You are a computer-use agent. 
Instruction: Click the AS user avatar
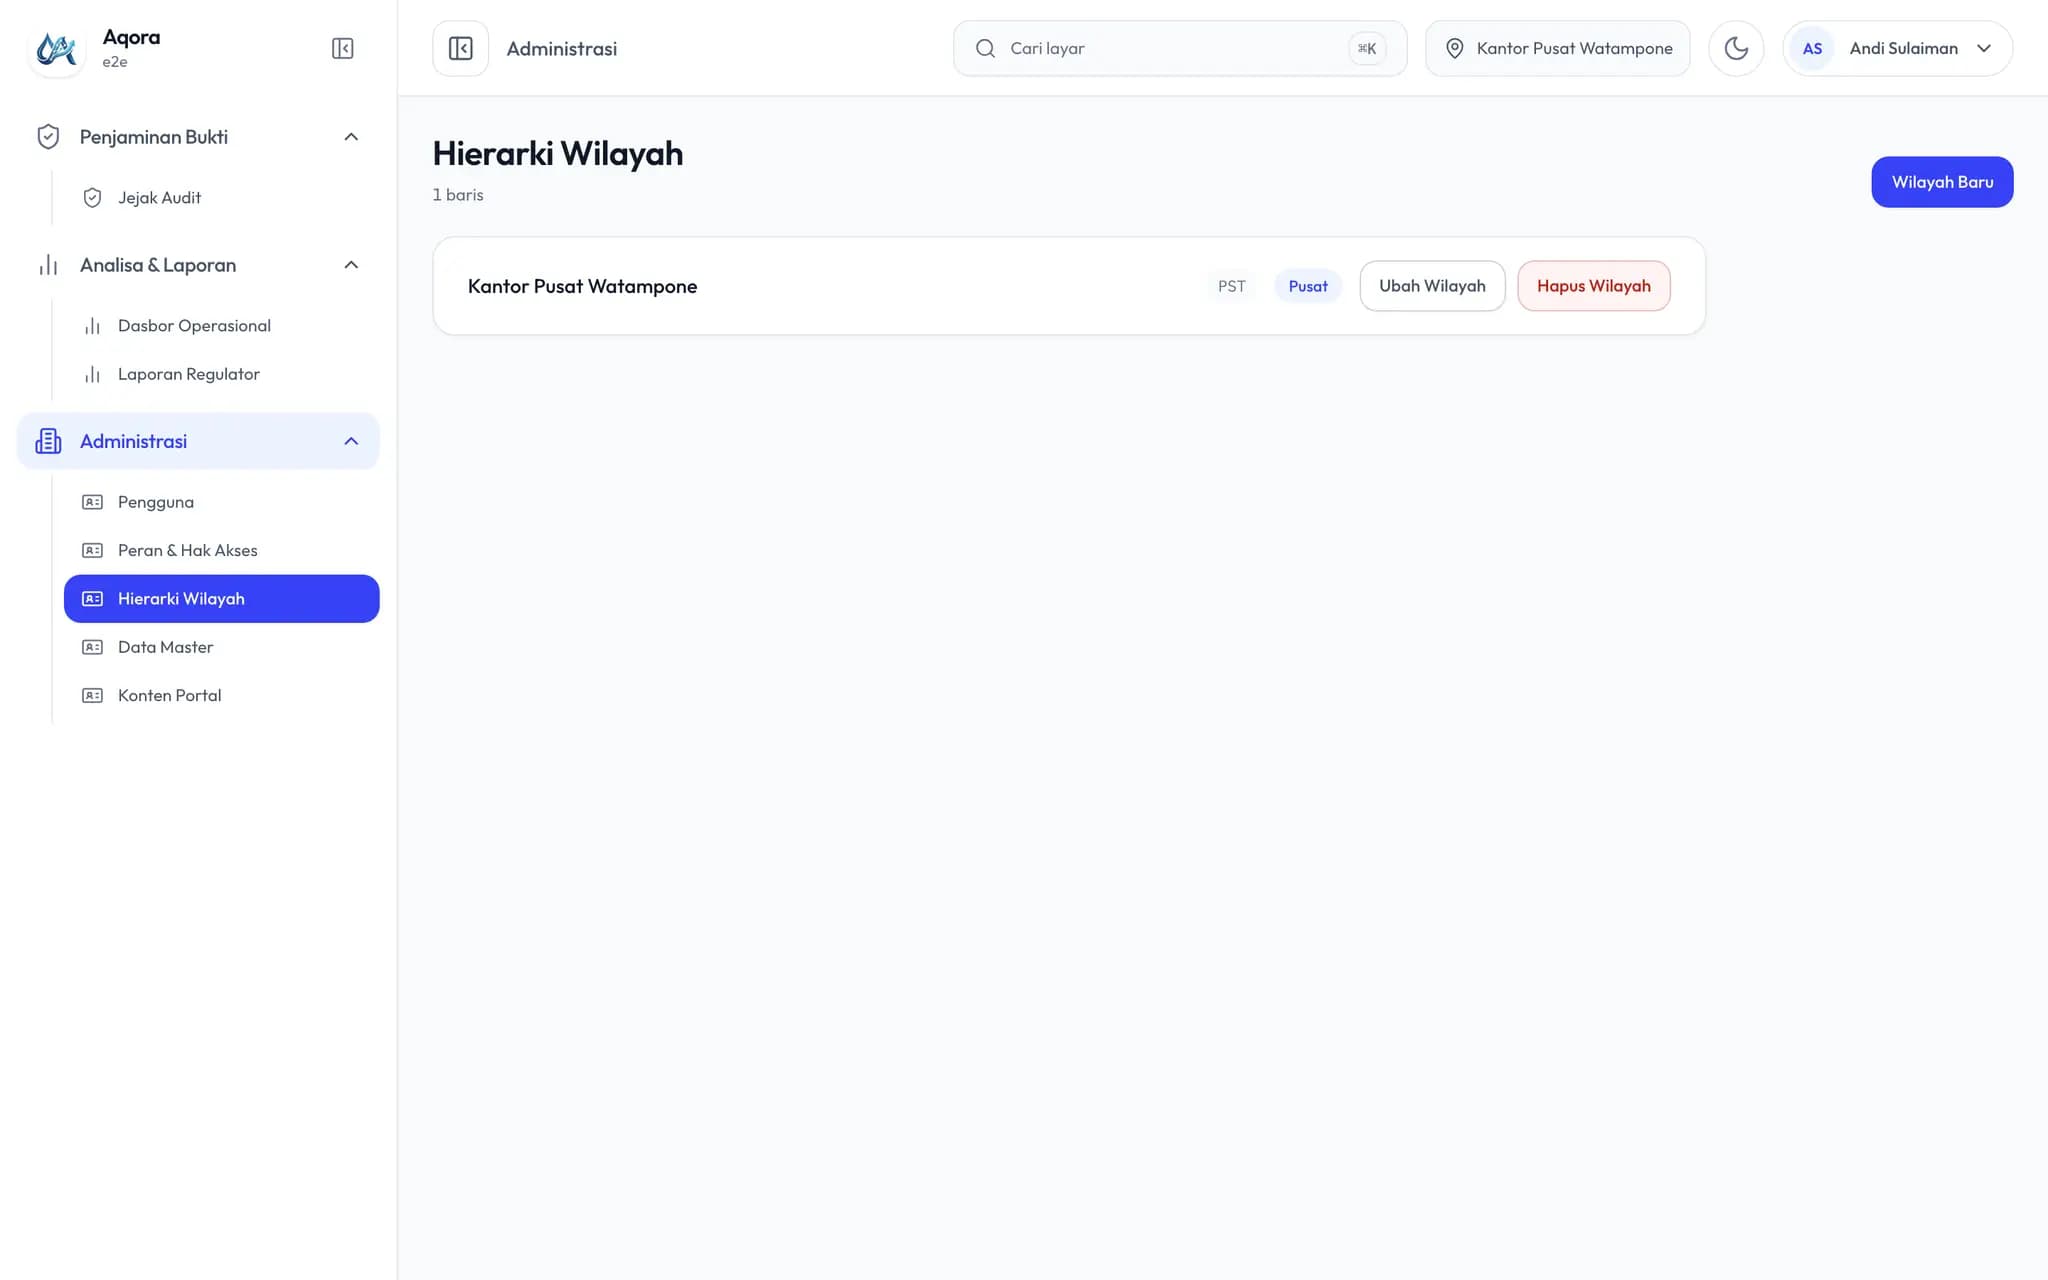click(x=1812, y=48)
